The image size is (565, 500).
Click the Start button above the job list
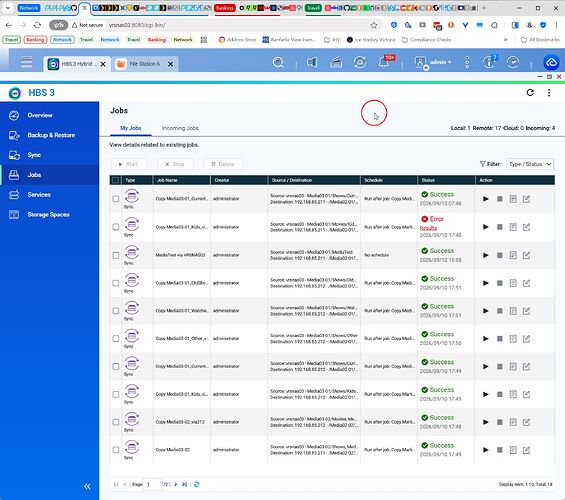(x=129, y=164)
